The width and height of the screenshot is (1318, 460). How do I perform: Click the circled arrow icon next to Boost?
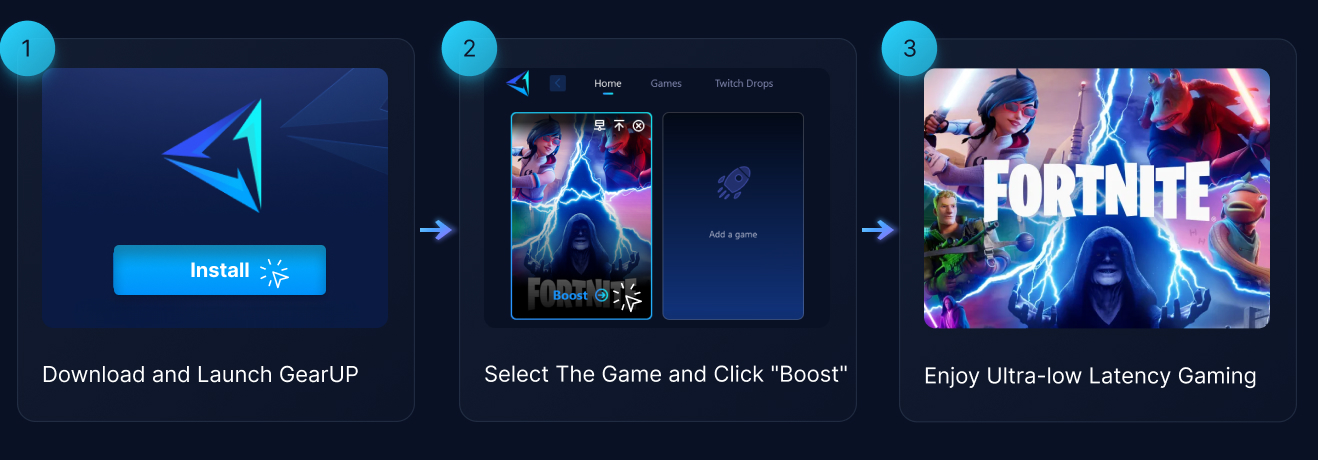coord(601,296)
